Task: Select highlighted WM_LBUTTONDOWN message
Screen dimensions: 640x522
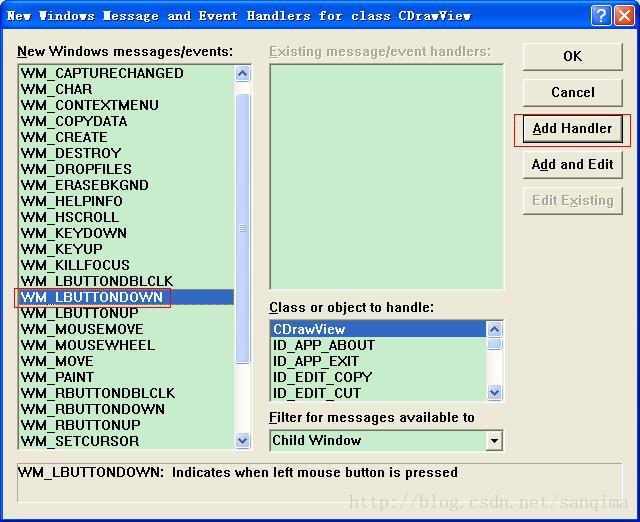Action: pos(127,297)
